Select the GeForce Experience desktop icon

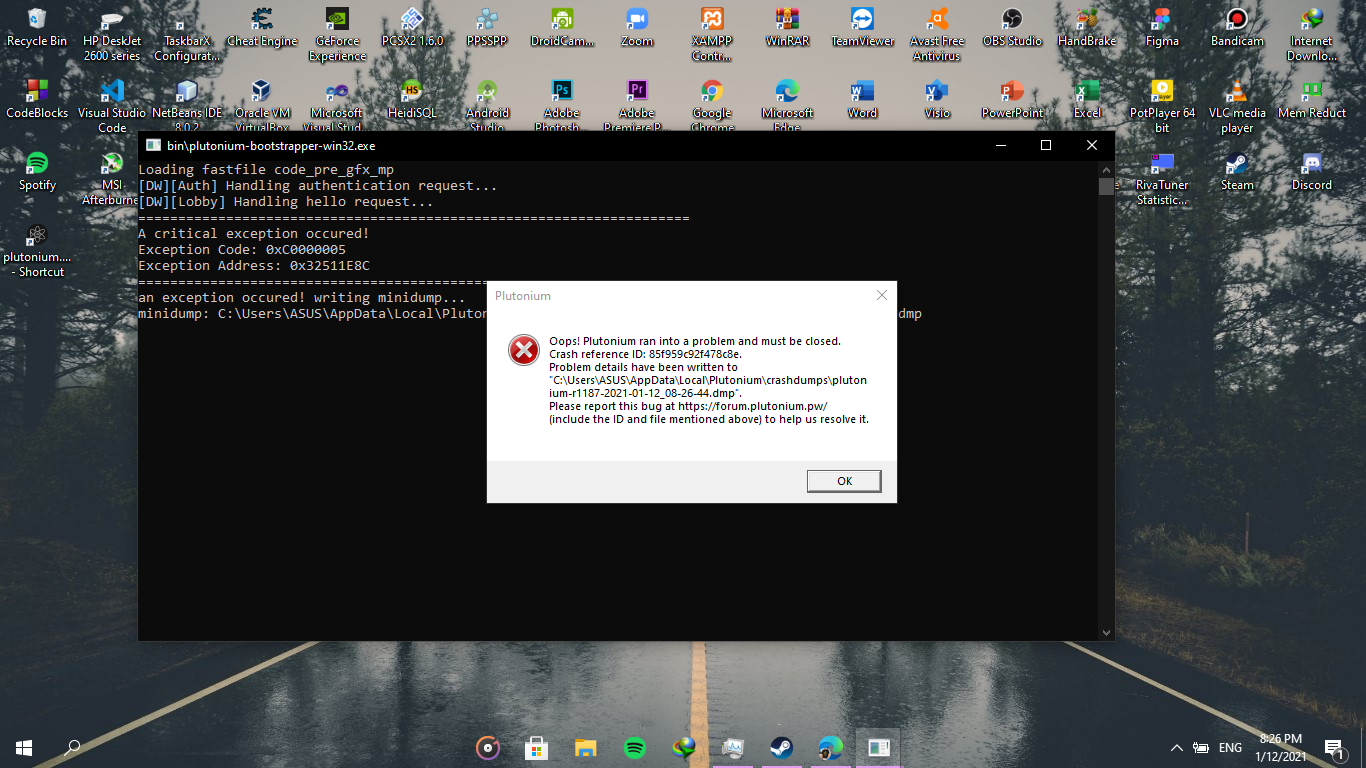[x=337, y=35]
